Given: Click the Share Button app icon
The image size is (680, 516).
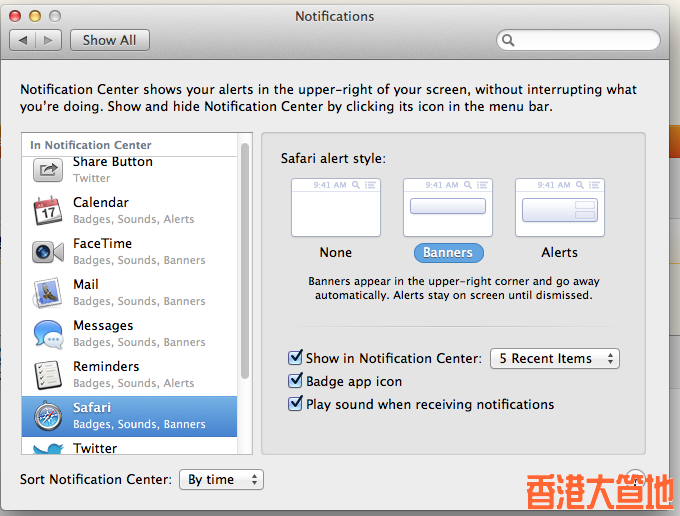Looking at the screenshot, I should pyautogui.click(x=48, y=170).
